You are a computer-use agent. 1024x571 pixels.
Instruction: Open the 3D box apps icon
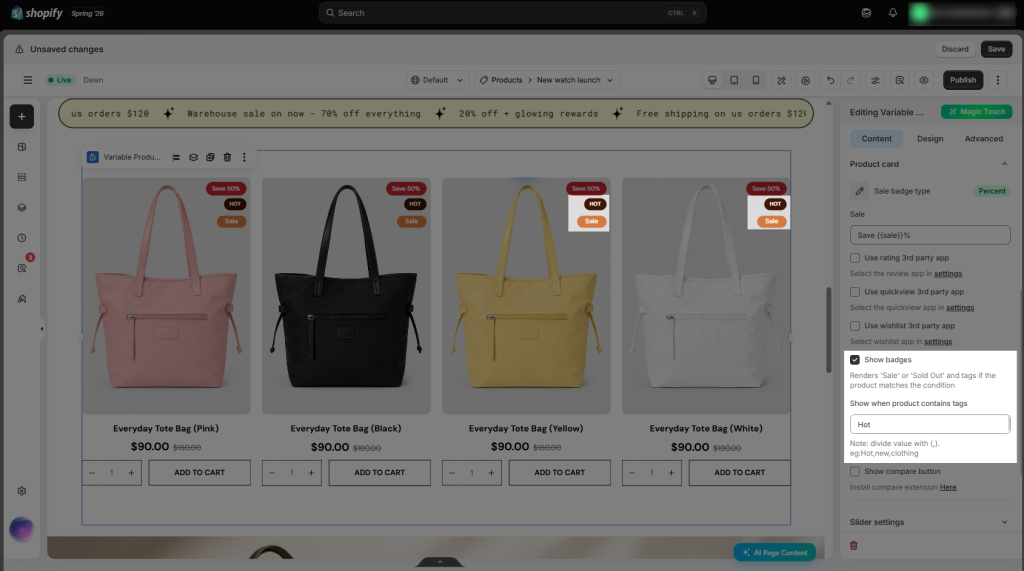click(x=22, y=207)
